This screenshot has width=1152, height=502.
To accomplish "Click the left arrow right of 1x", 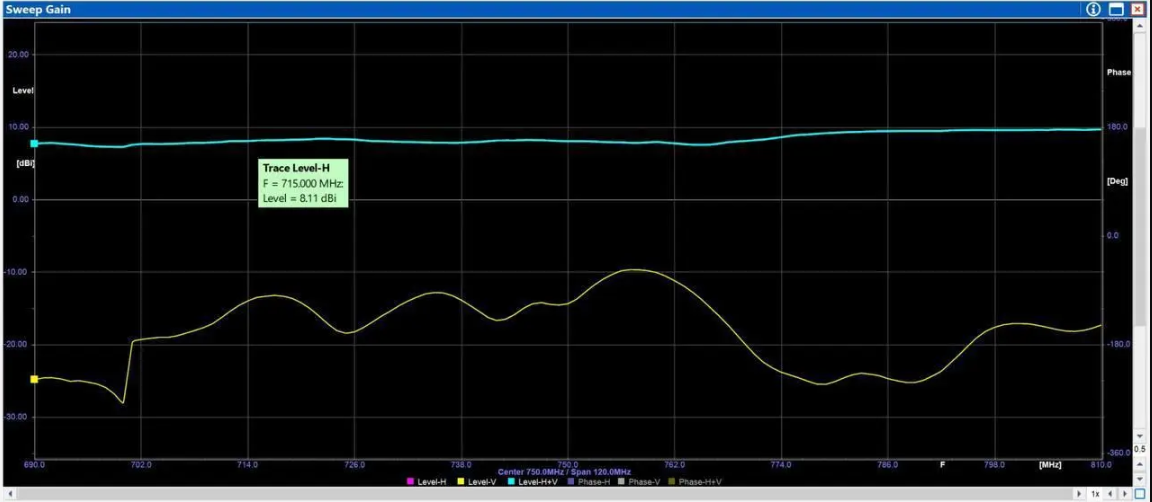I will [1112, 494].
